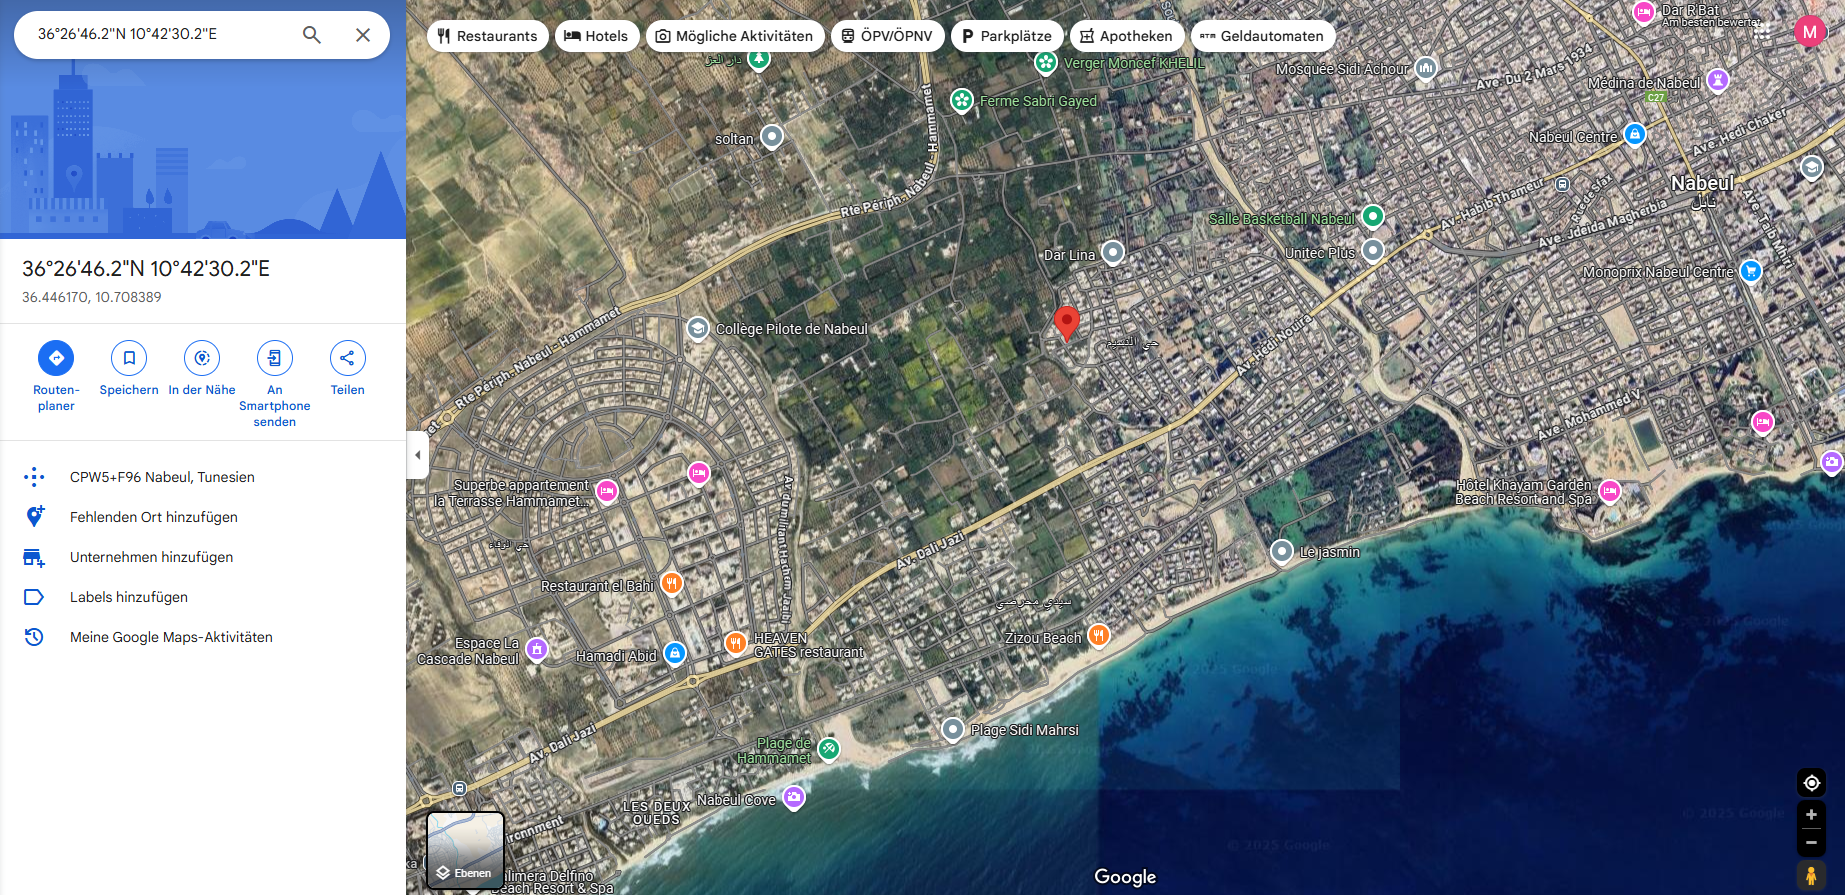Screen dimensions: 1845x895
Task: Click the Plage de Hammamet marker
Action: point(829,748)
